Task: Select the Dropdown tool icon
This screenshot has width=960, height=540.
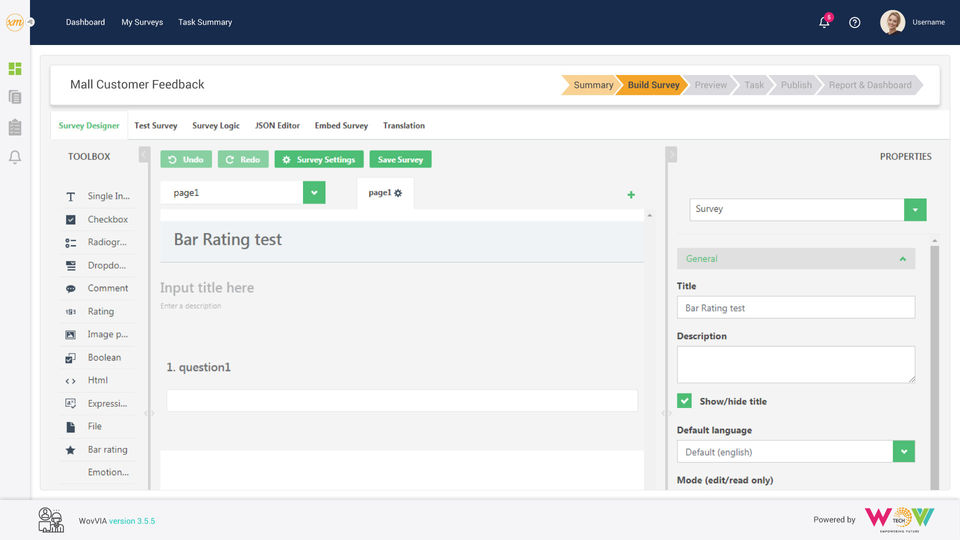Action: (70, 266)
